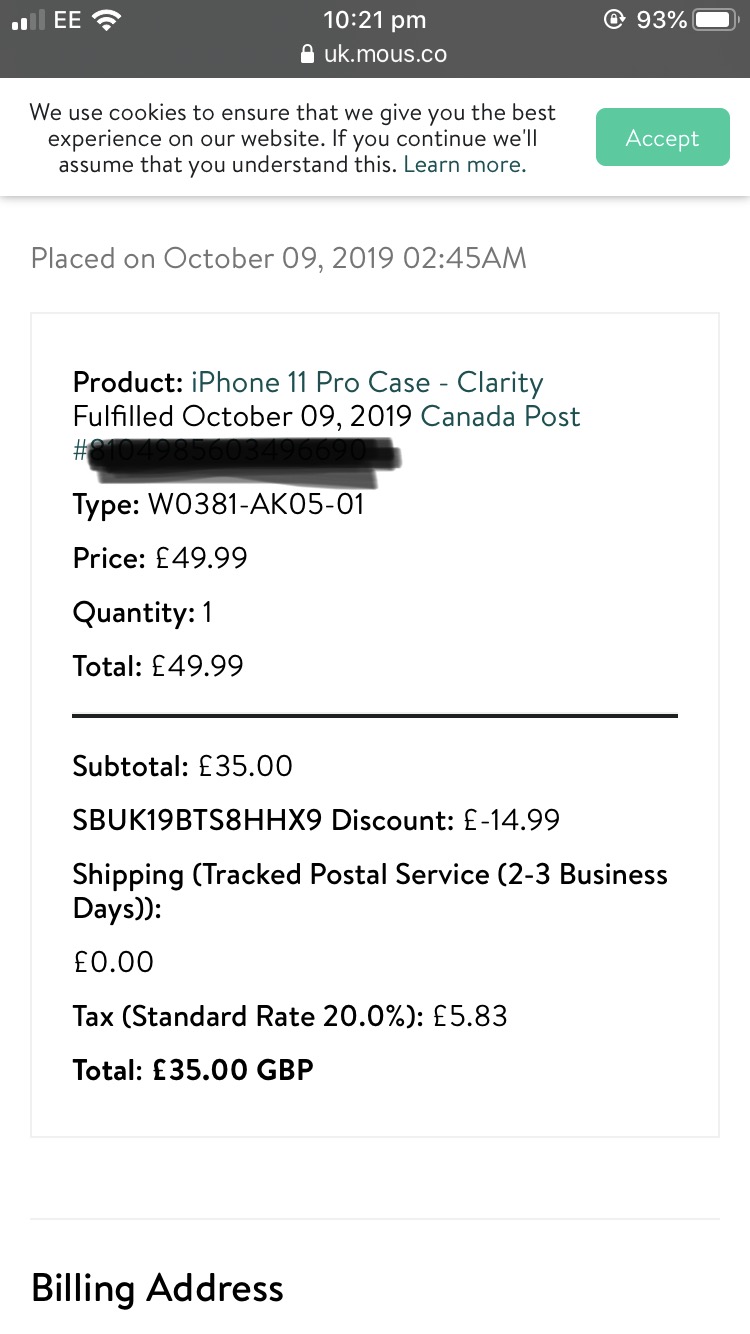
Task: Tap the Accept cookies button
Action: tap(662, 138)
